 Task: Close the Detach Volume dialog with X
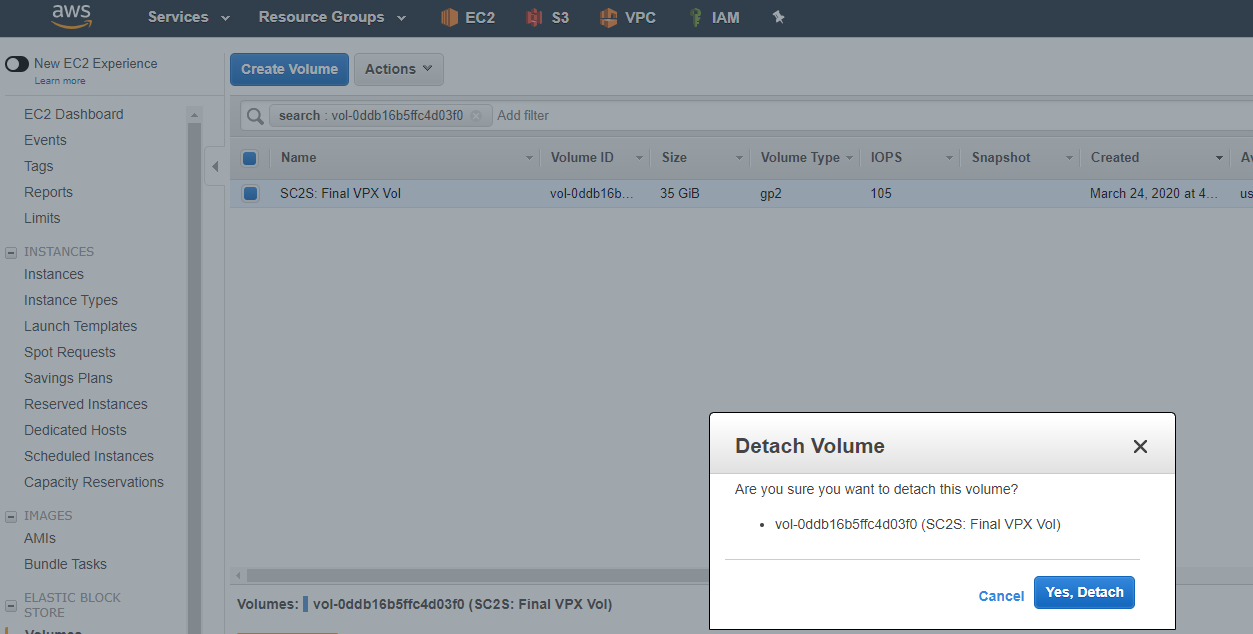point(1140,447)
